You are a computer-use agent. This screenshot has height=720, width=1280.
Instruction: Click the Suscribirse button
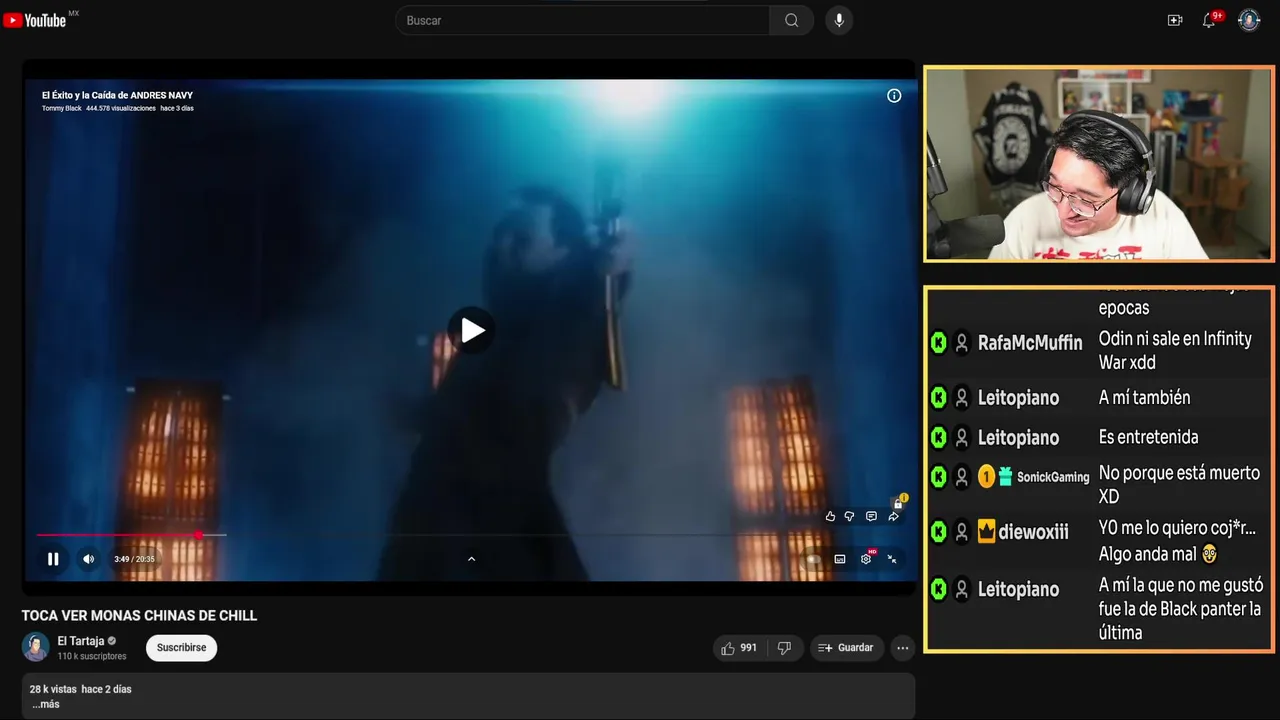click(181, 648)
